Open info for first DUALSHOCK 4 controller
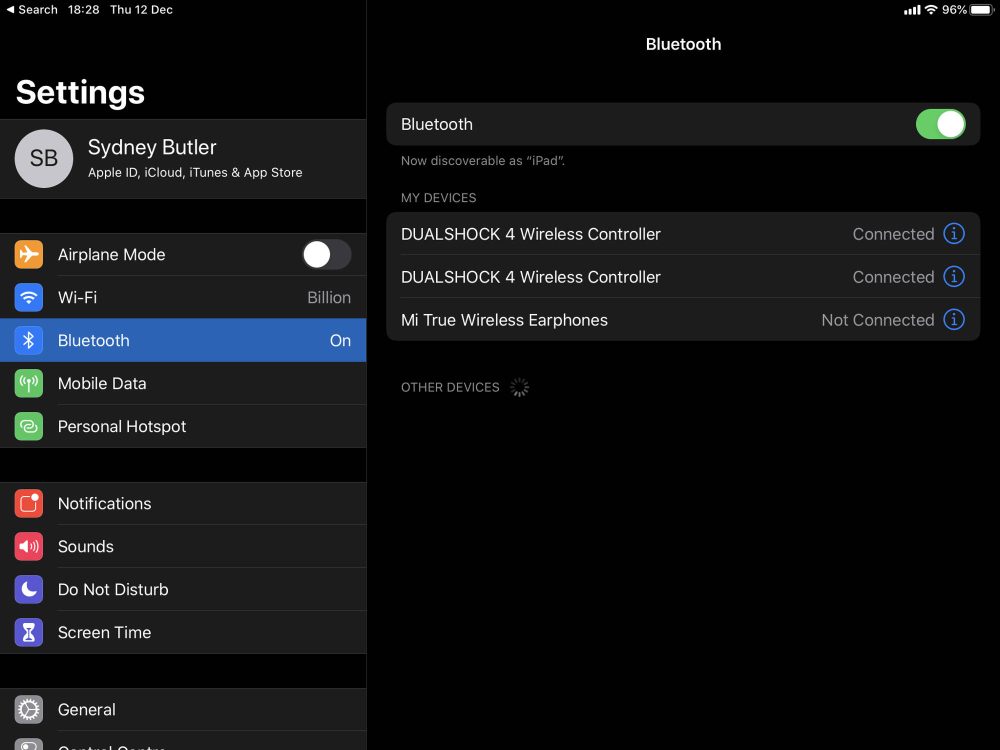The width and height of the screenshot is (1000, 750). pos(954,234)
